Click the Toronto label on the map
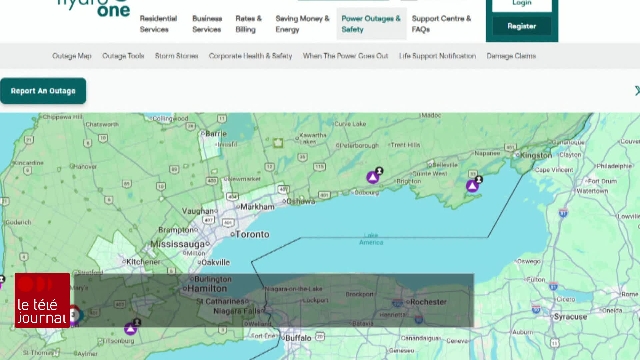 tap(252, 234)
